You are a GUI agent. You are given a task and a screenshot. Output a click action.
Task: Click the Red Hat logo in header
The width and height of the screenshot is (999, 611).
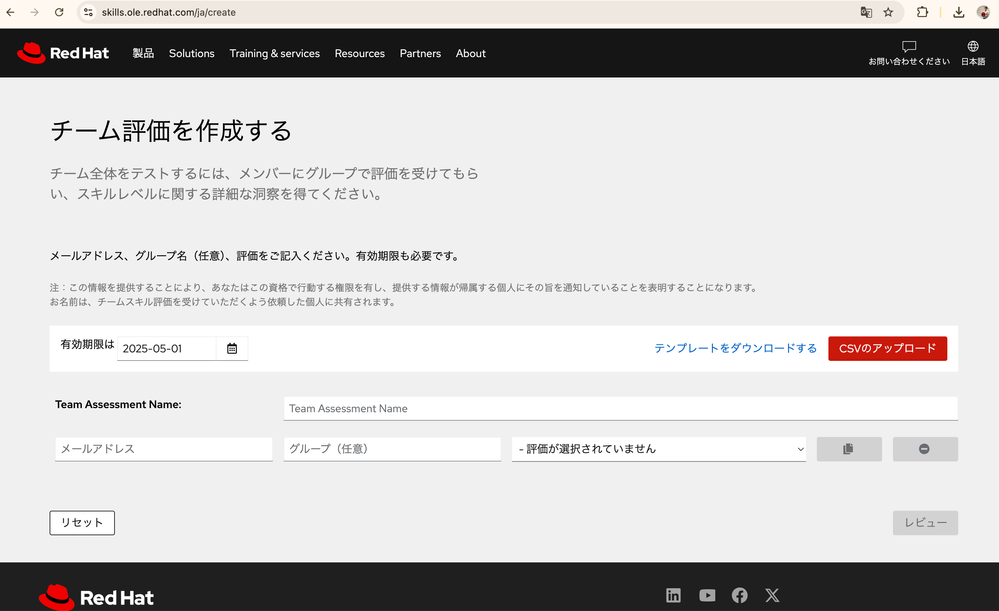click(x=63, y=53)
